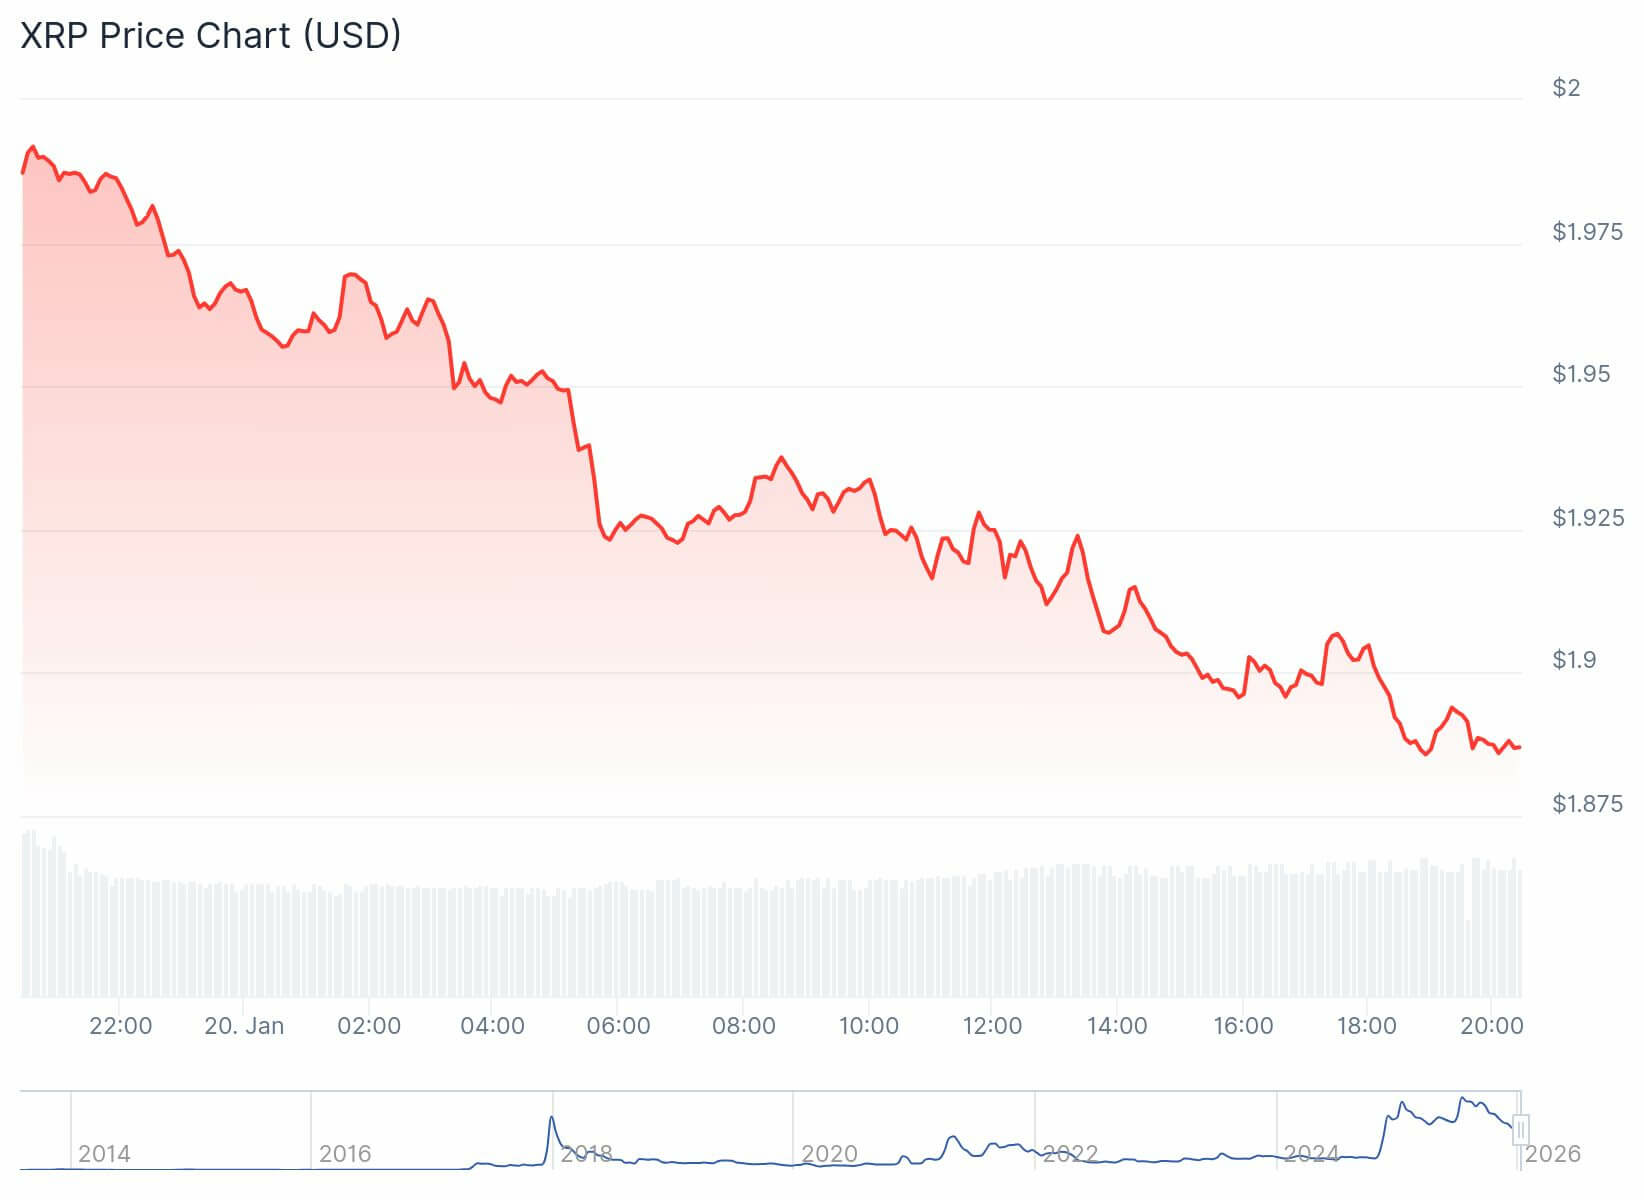Image resolution: width=1644 pixels, height=1200 pixels.
Task: Click the 2026 label in the navigator
Action: coord(1553,1154)
